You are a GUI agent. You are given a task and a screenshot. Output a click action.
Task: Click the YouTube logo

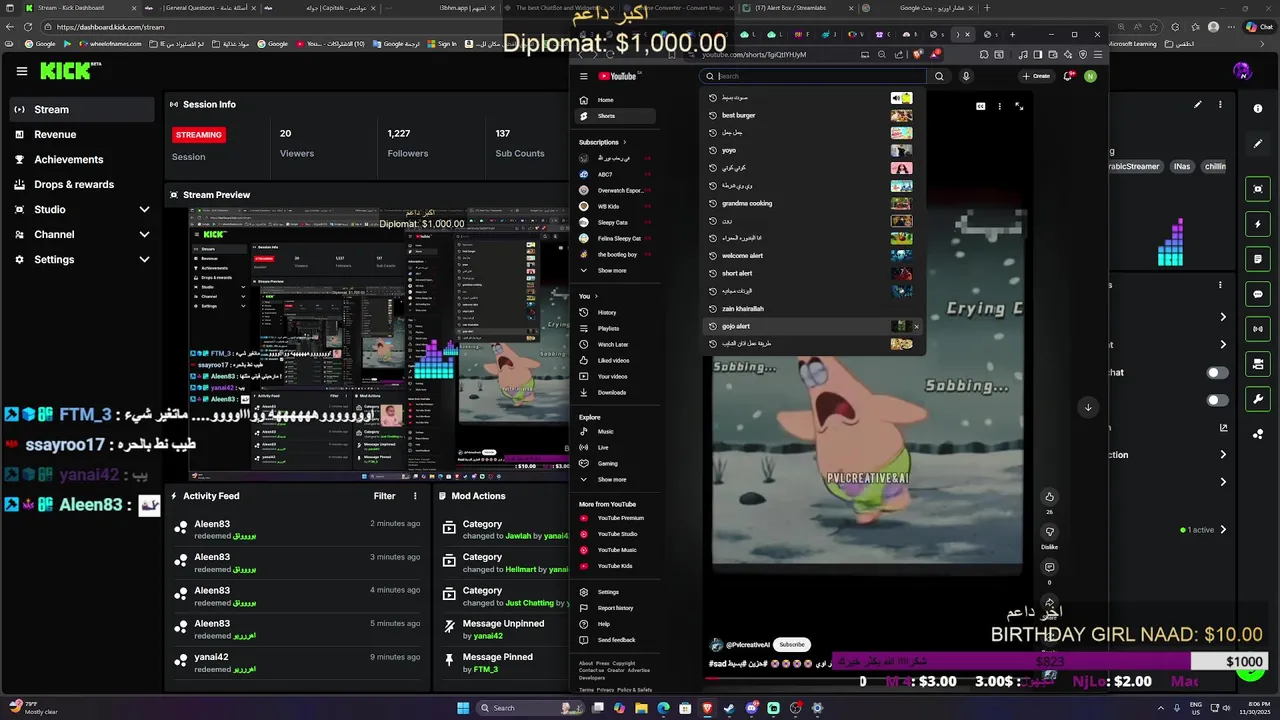(619, 76)
